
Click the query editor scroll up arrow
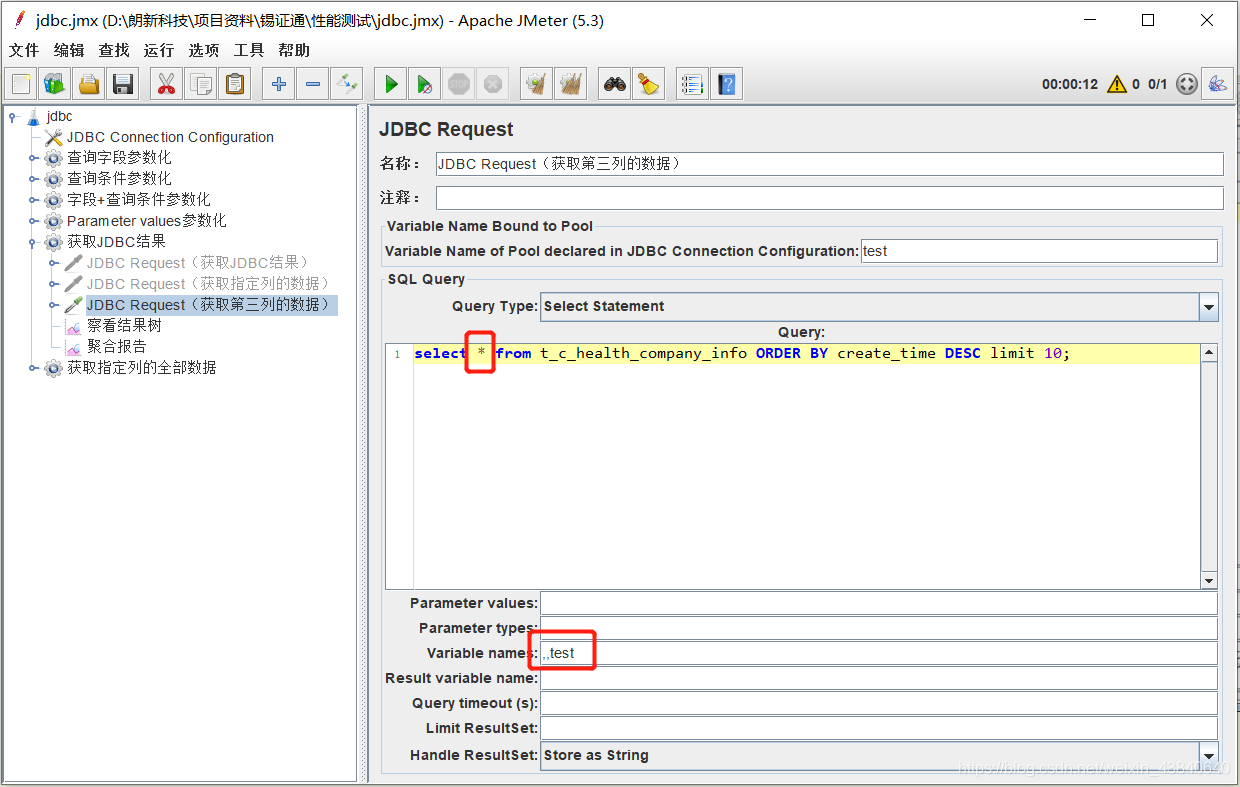point(1209,353)
